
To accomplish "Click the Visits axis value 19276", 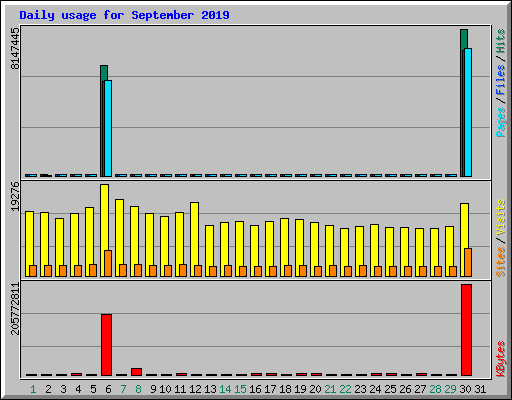I will click(x=15, y=197).
